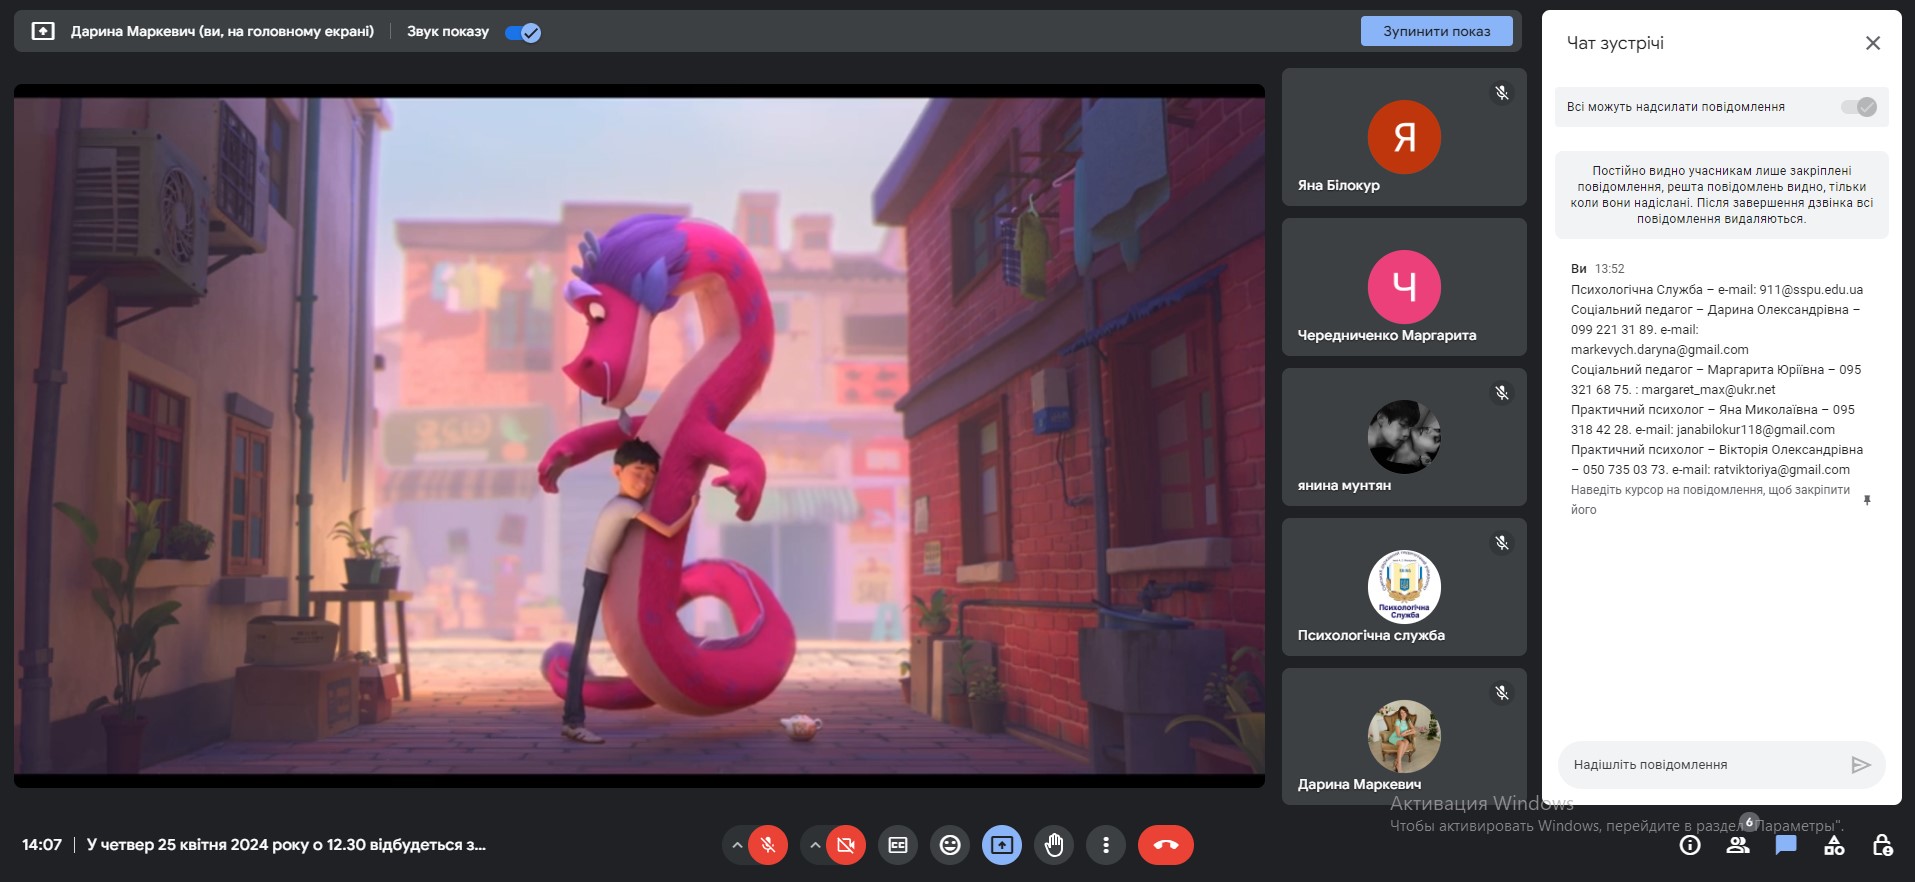Close the meeting chat panel
Image resolution: width=1915 pixels, height=882 pixels.
click(x=1873, y=43)
